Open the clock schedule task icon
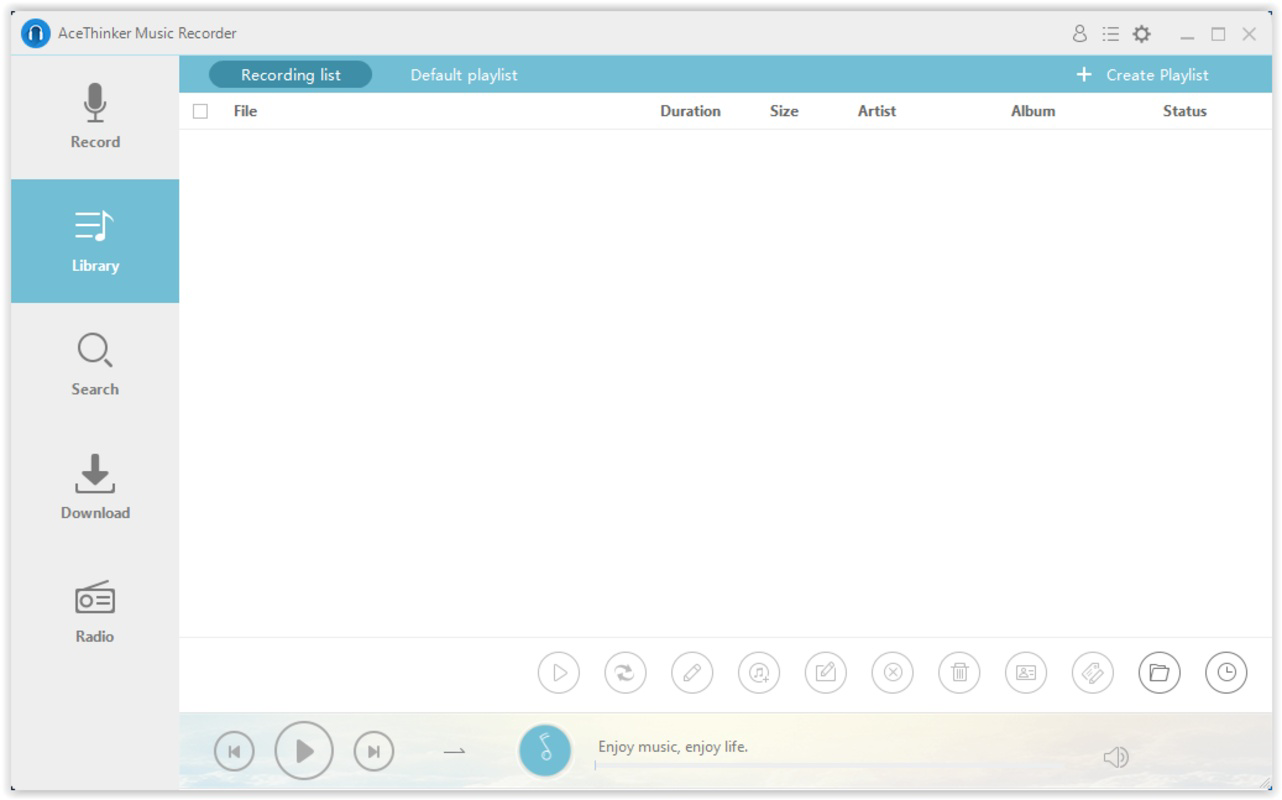Image resolution: width=1282 pixels, height=800 pixels. [x=1226, y=673]
